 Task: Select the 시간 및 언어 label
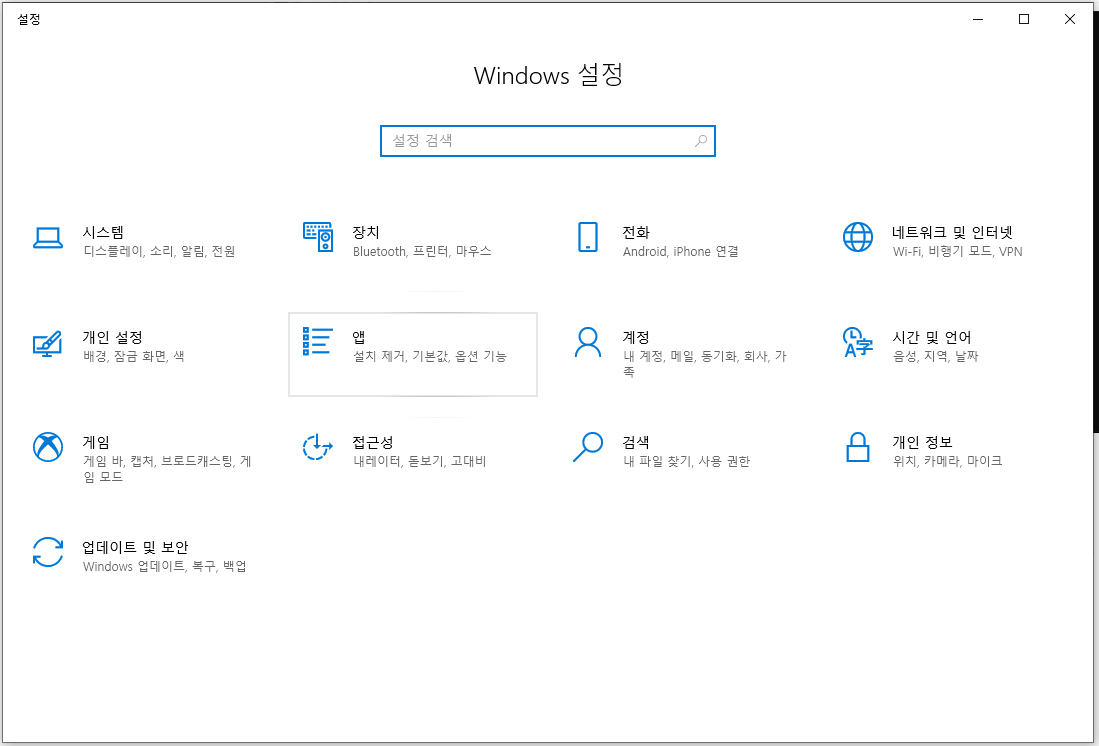(931, 337)
